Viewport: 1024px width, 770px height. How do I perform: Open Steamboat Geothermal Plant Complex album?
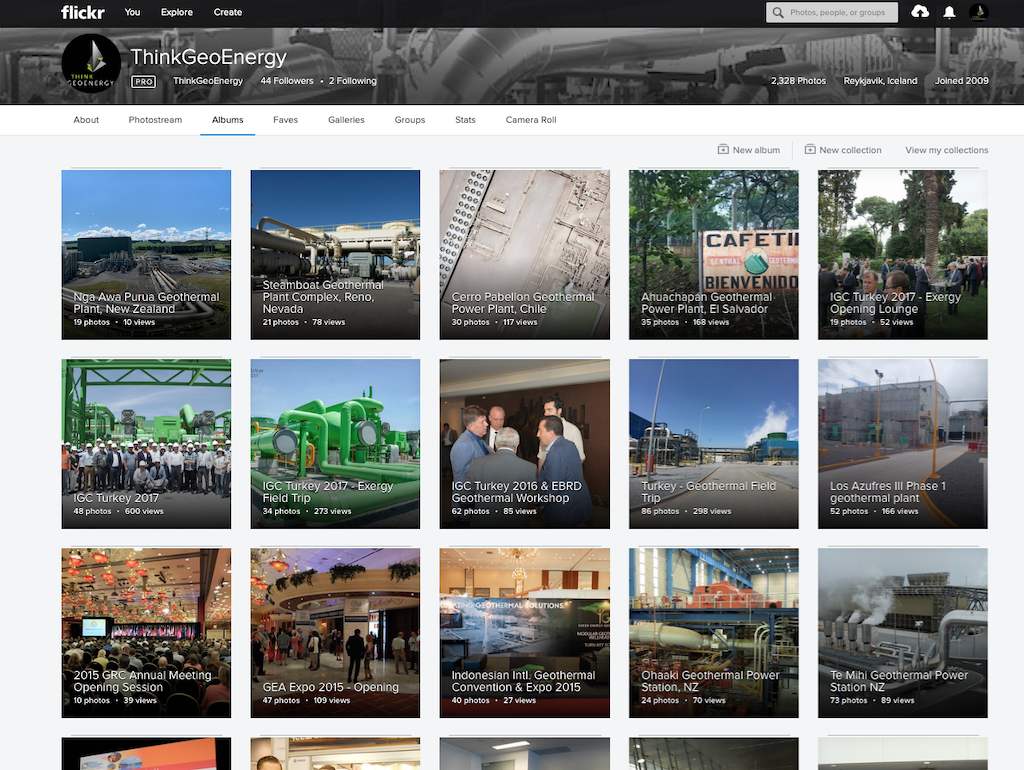[335, 254]
